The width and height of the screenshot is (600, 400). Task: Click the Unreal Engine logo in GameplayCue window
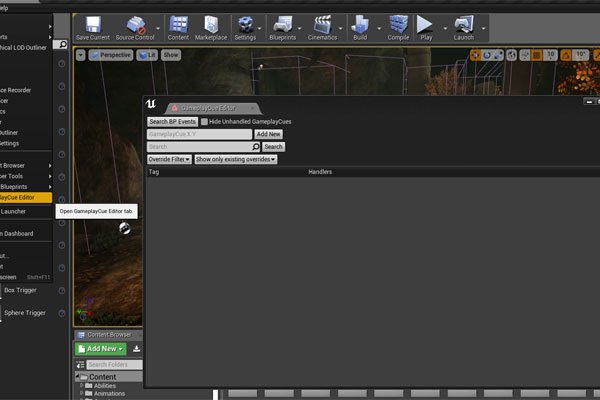pos(151,104)
